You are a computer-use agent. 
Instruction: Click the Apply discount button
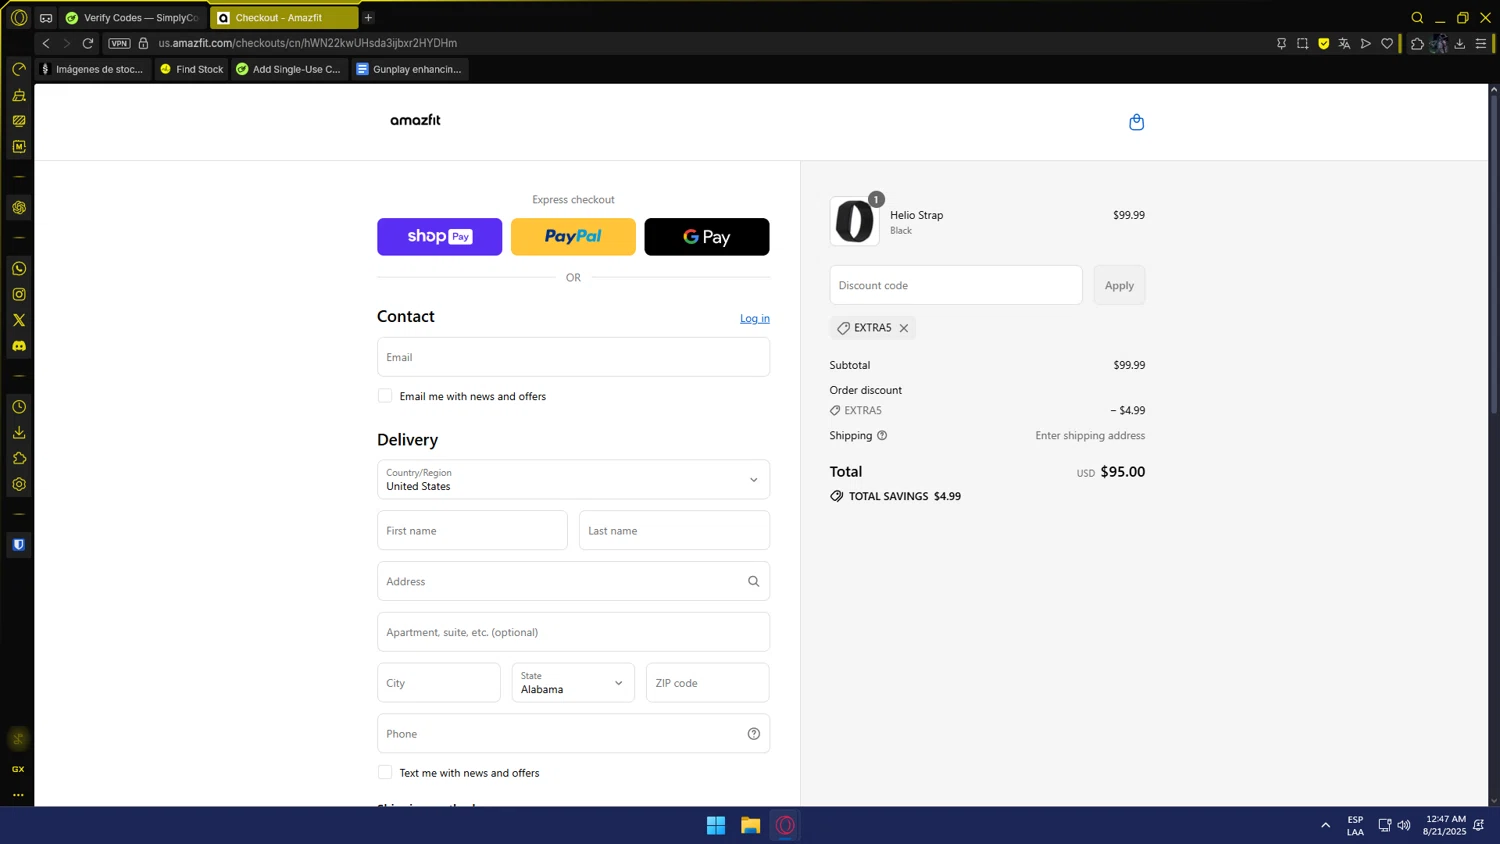click(1119, 285)
